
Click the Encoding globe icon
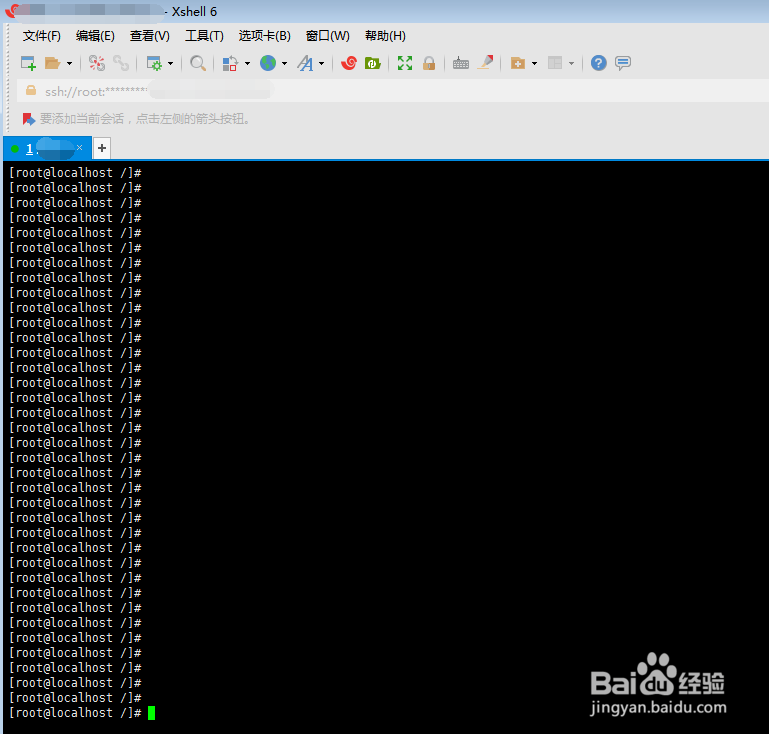(268, 63)
